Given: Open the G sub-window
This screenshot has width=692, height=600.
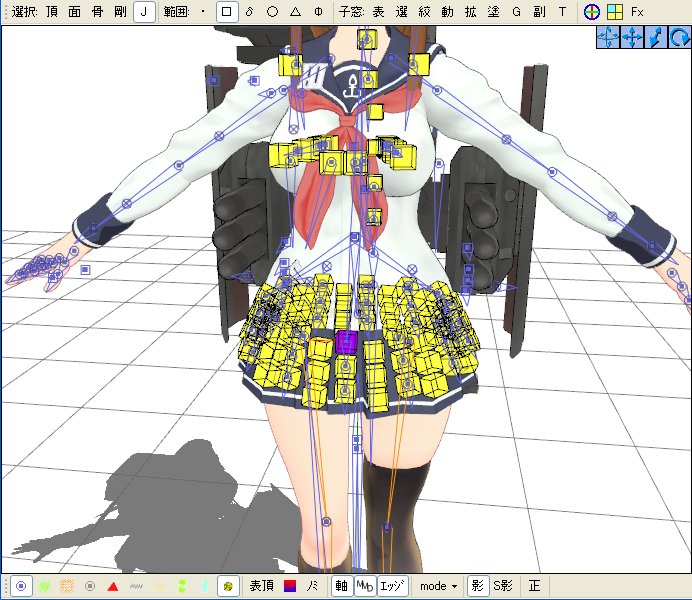Looking at the screenshot, I should point(516,12).
